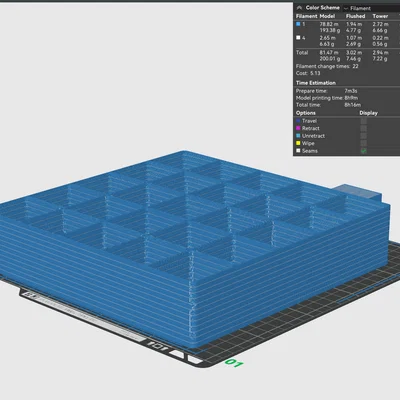Open the Filament color scheme dropdown
This screenshot has width=400, height=400.
372,8
